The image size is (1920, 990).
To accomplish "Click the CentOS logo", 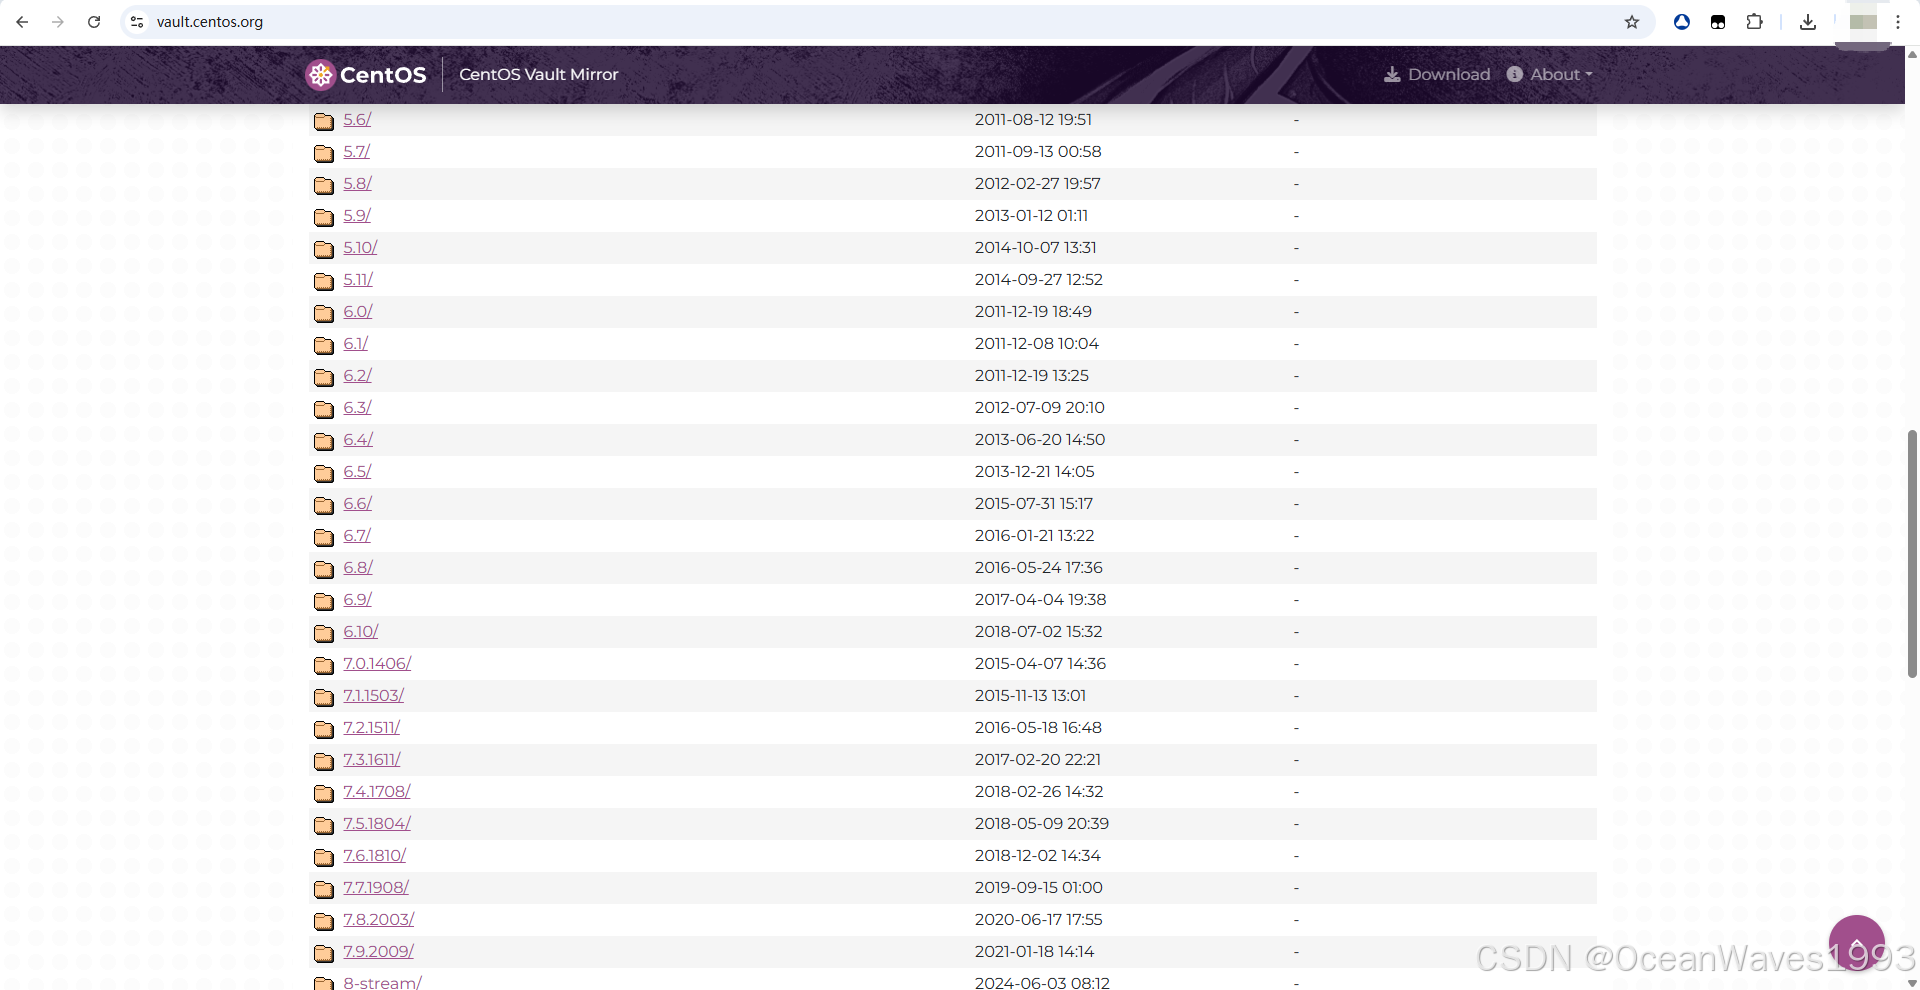I will (x=366, y=75).
